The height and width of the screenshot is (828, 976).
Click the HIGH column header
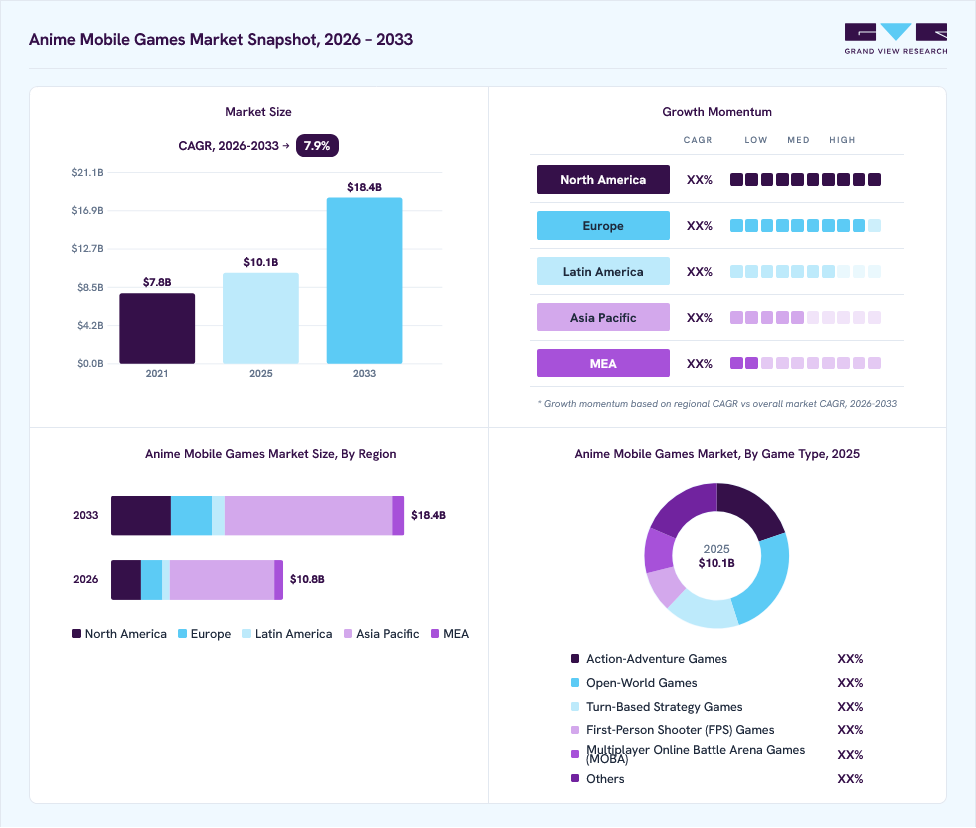point(842,140)
